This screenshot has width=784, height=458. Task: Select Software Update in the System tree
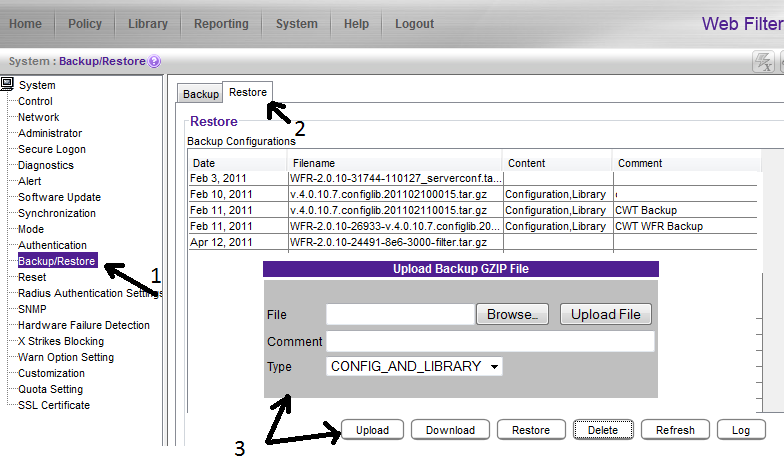pyautogui.click(x=59, y=197)
